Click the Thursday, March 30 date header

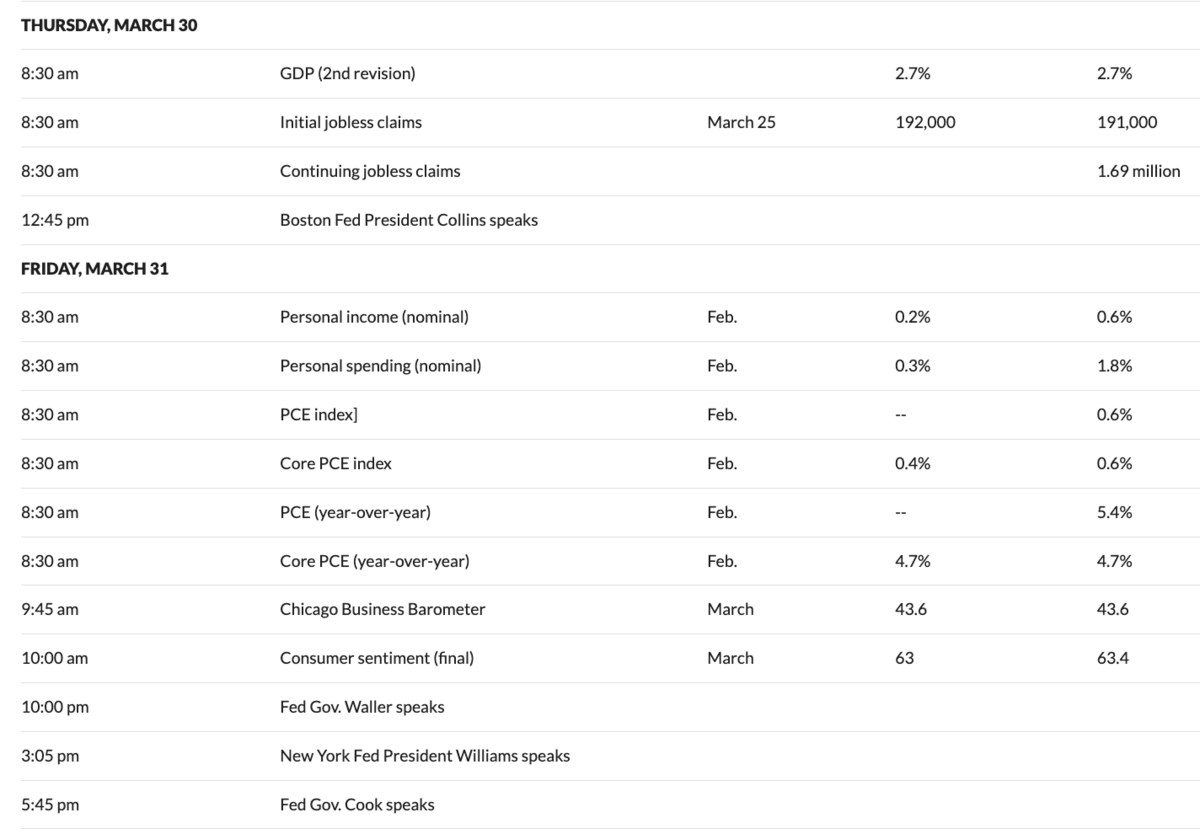coord(109,25)
